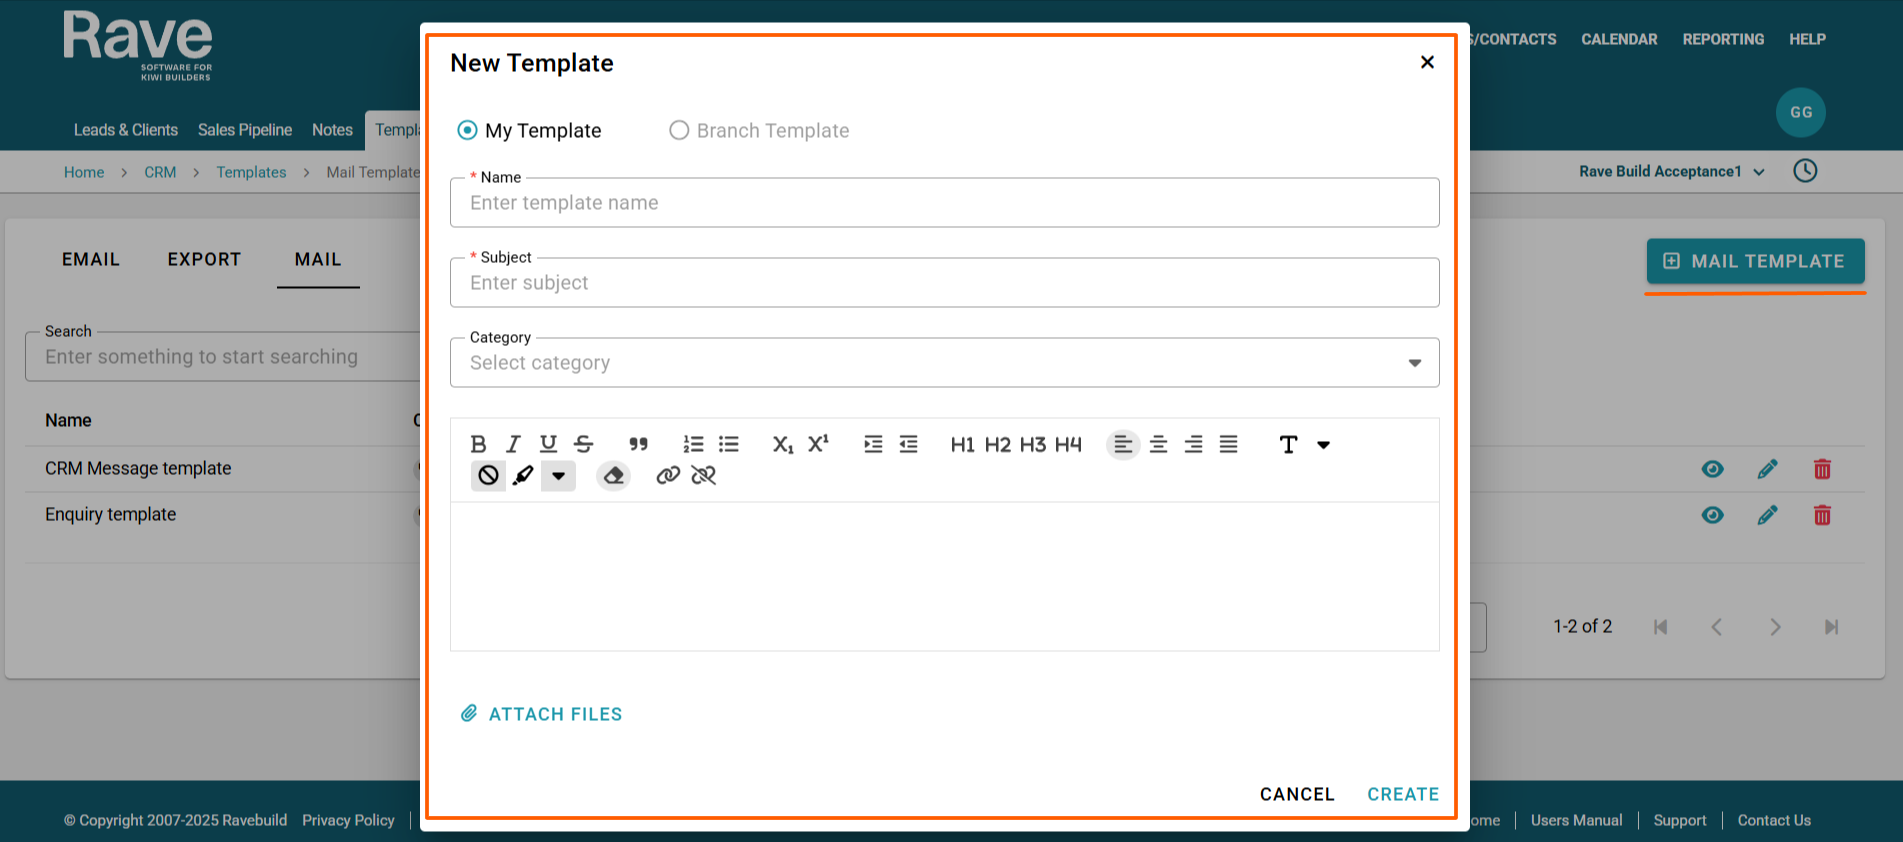Click the template Name input field
This screenshot has height=842, width=1903.
[x=944, y=203]
